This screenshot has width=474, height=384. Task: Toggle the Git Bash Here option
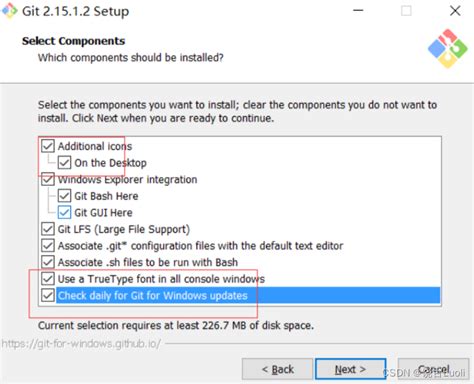(64, 196)
